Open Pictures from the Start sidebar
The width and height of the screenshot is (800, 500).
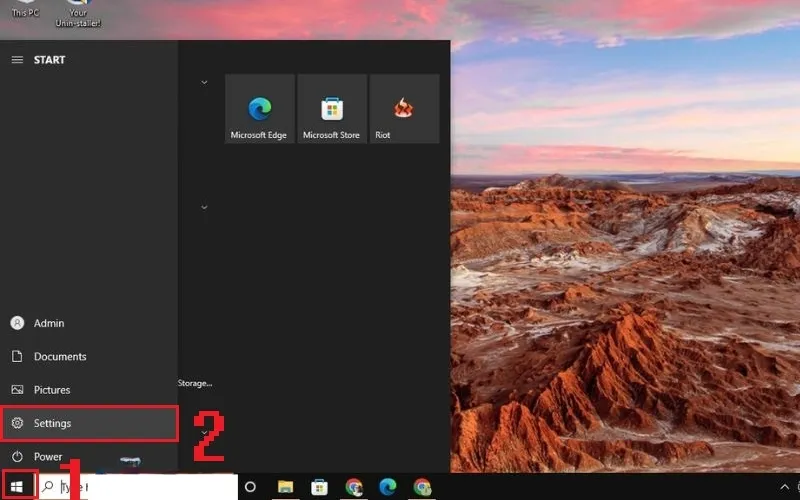(x=89, y=390)
